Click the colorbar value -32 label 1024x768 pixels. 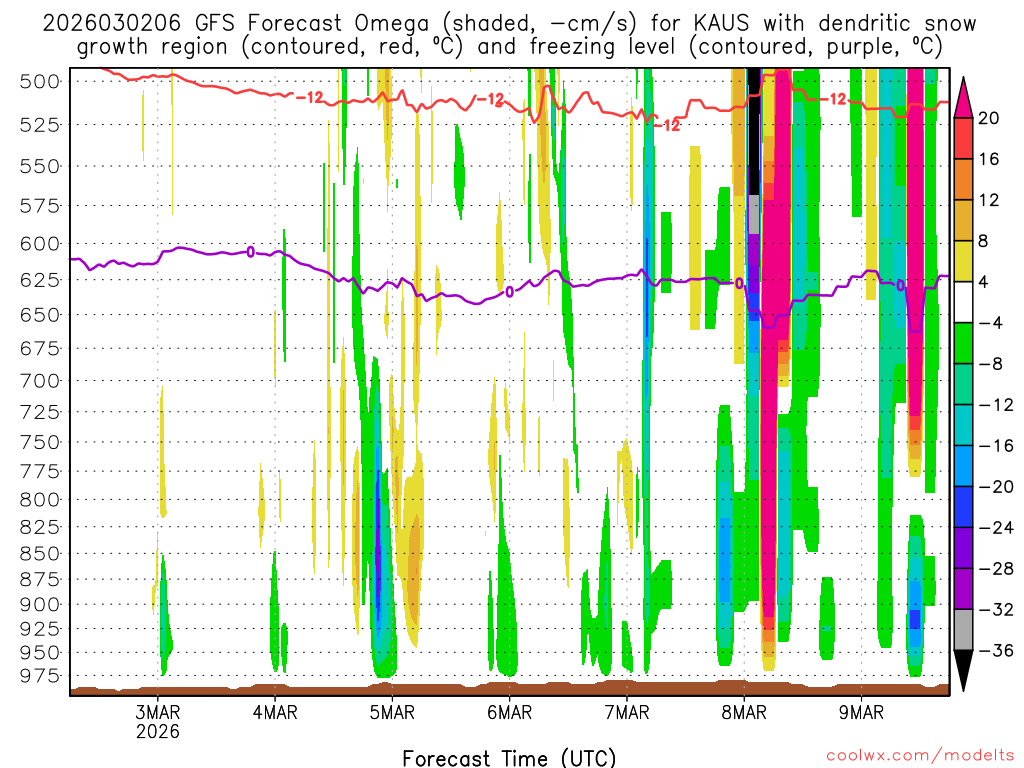pos(996,609)
